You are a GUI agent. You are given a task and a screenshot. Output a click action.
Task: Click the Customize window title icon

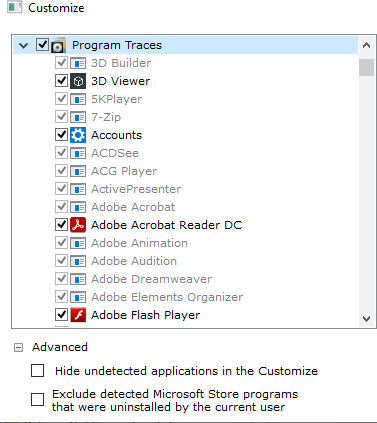(14, 7)
